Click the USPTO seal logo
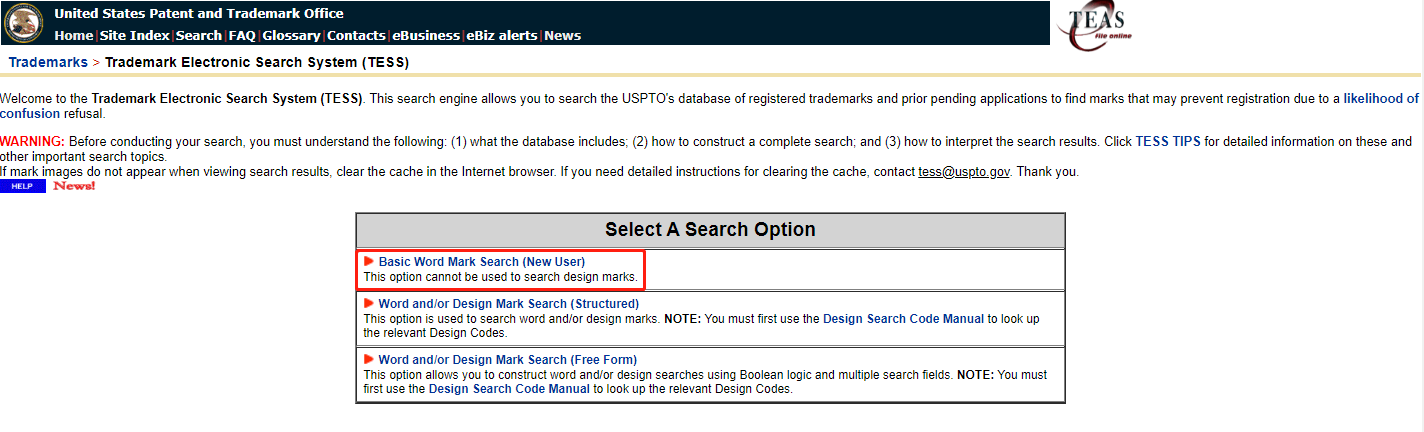This screenshot has width=1424, height=432. [x=24, y=23]
